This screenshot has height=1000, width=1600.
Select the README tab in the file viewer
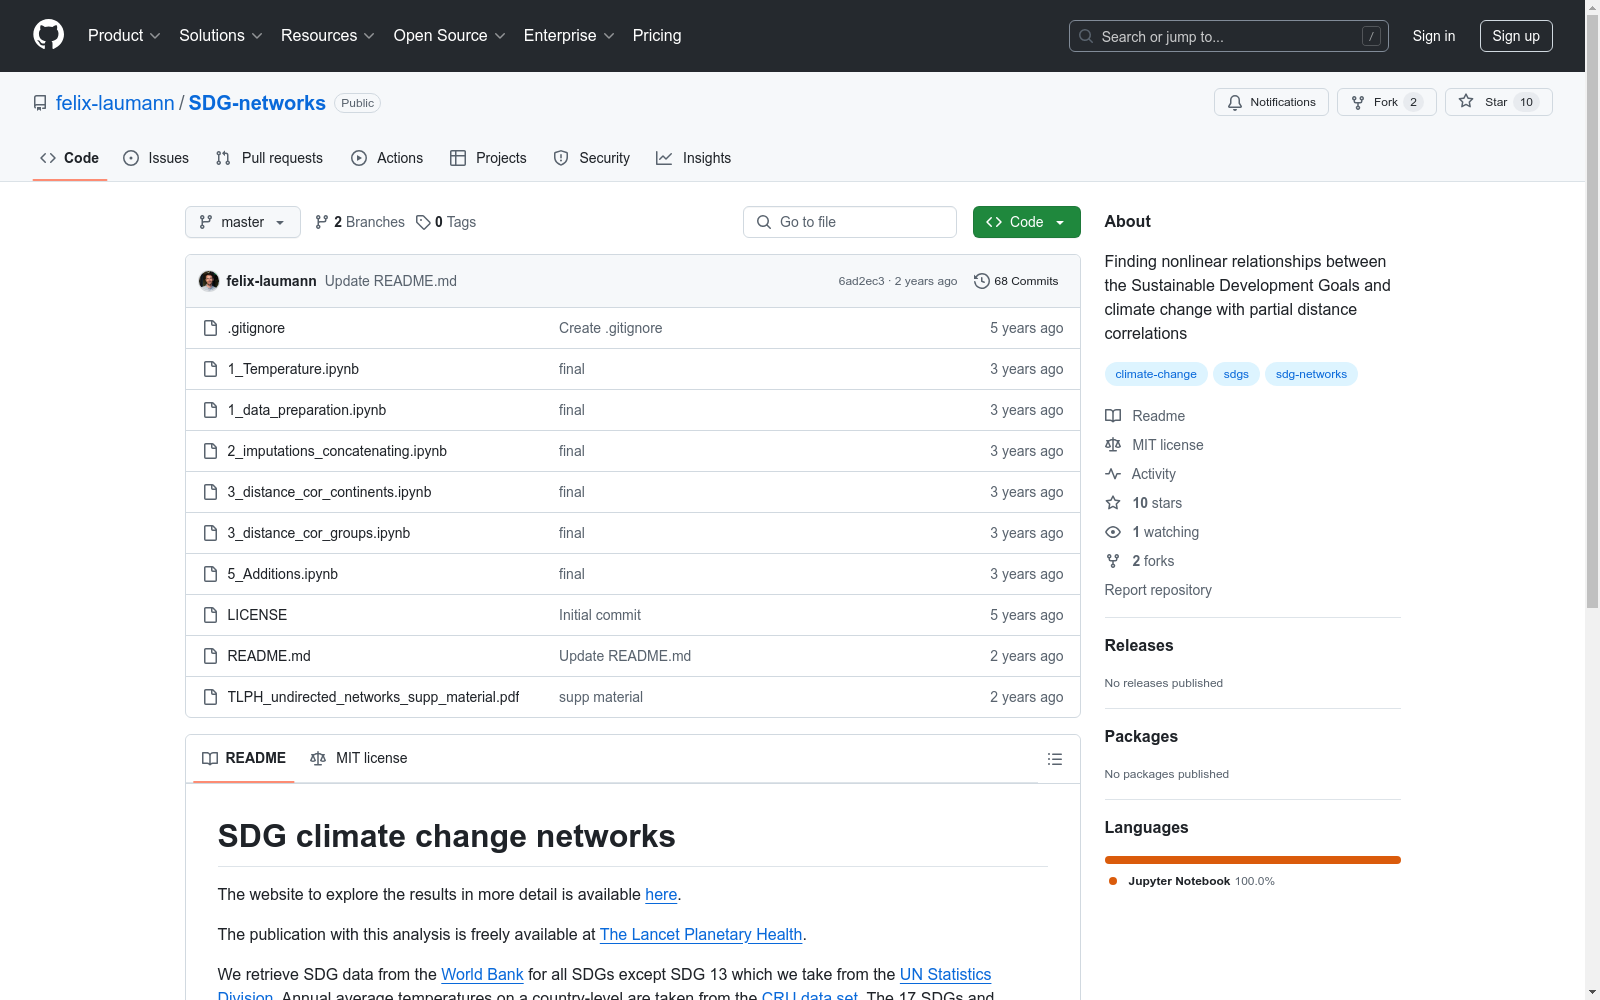244,758
